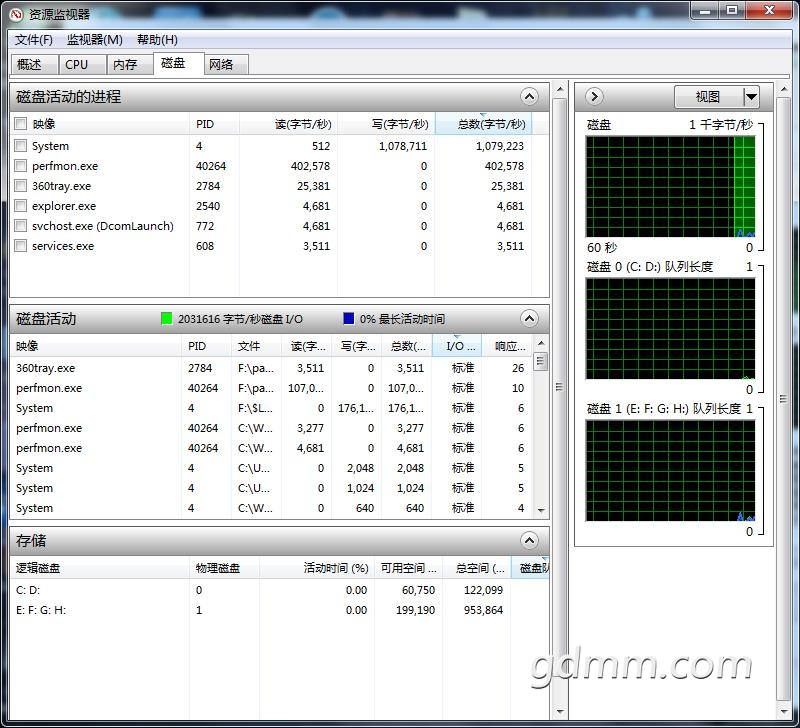Click the green disk I/O legend swatch
This screenshot has width=800, height=728.
pos(167,319)
